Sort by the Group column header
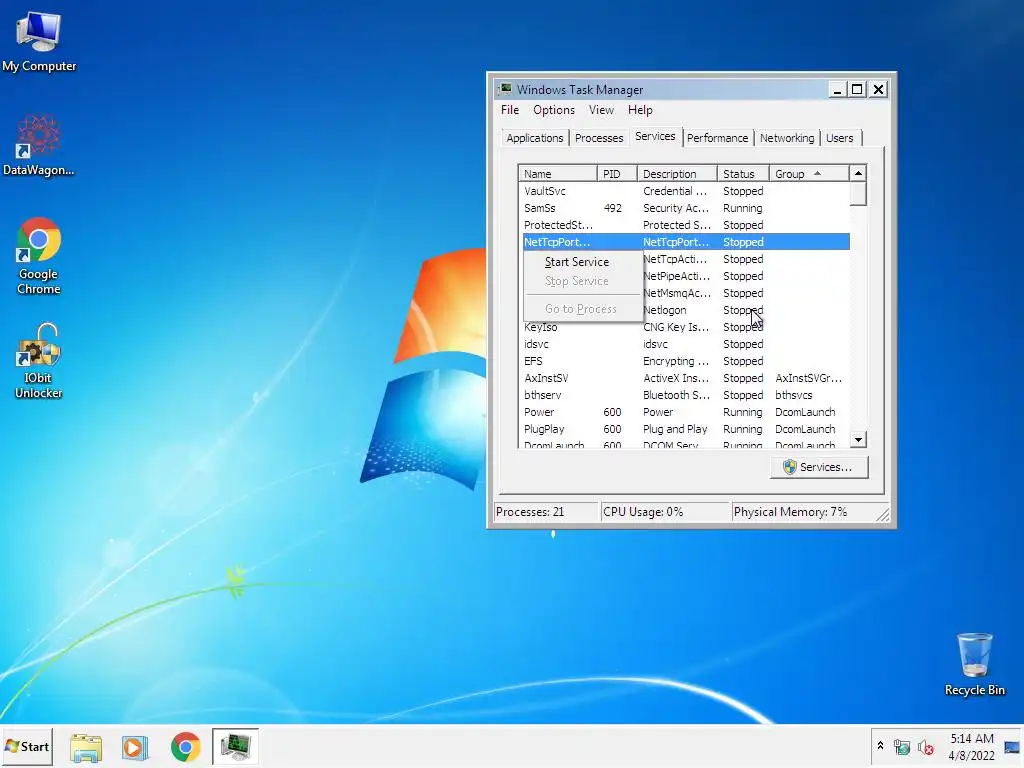The width and height of the screenshot is (1024, 768). pos(809,174)
